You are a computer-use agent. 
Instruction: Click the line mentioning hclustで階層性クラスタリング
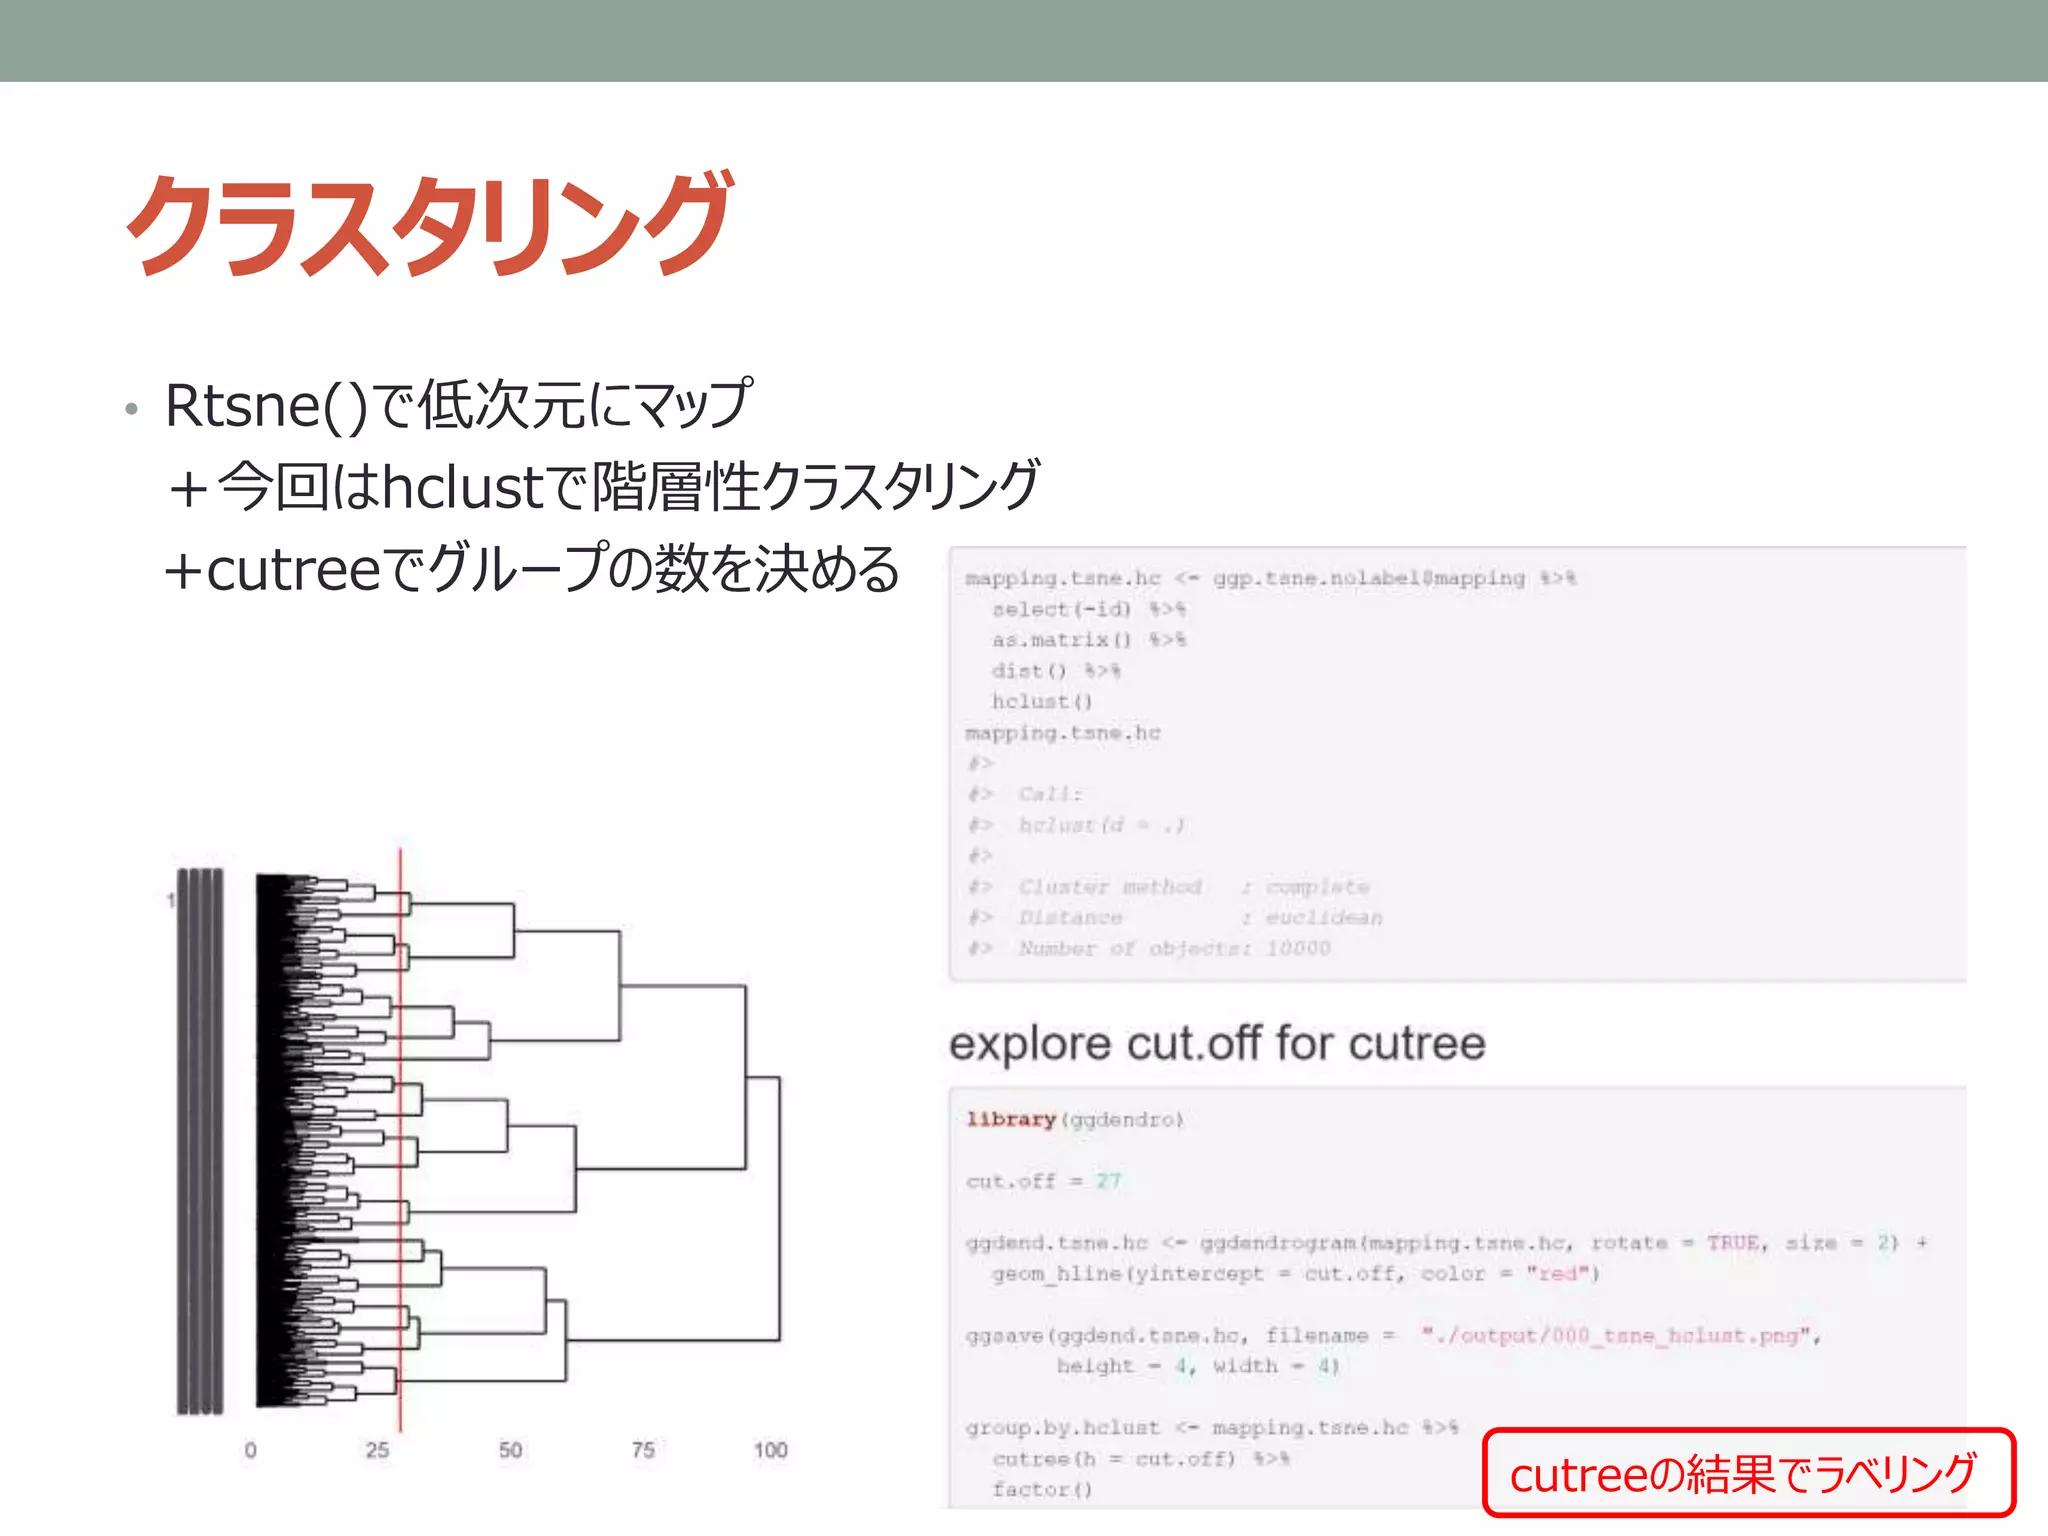tap(603, 487)
